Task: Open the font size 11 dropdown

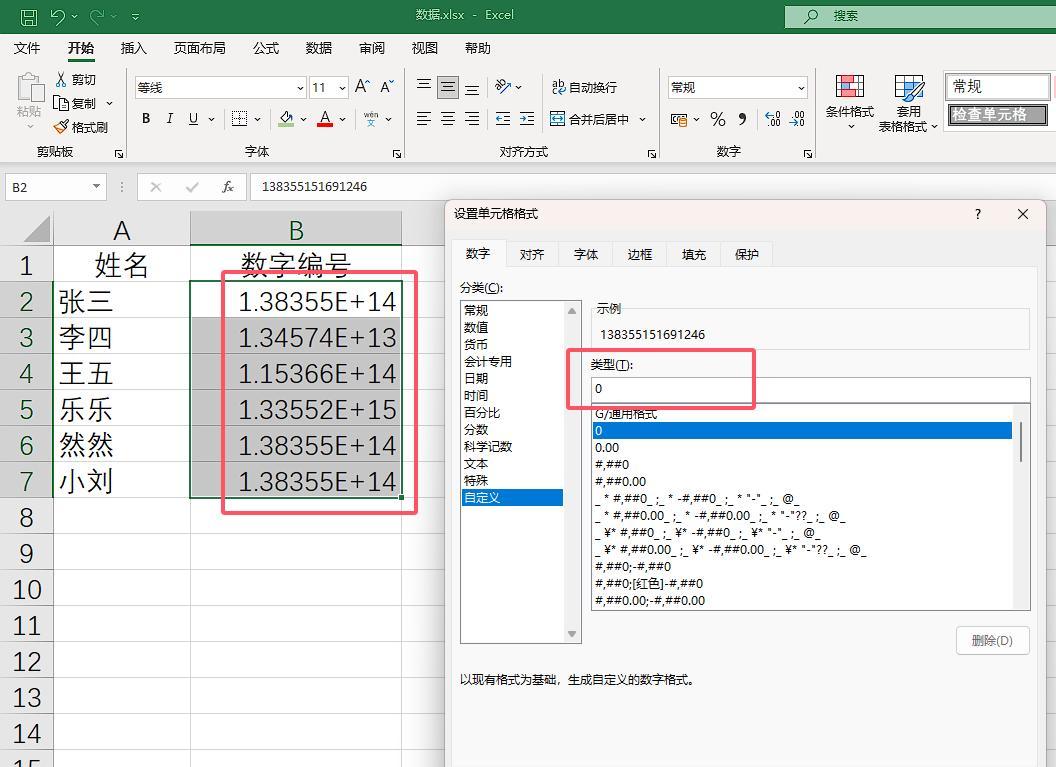Action: pyautogui.click(x=342, y=88)
